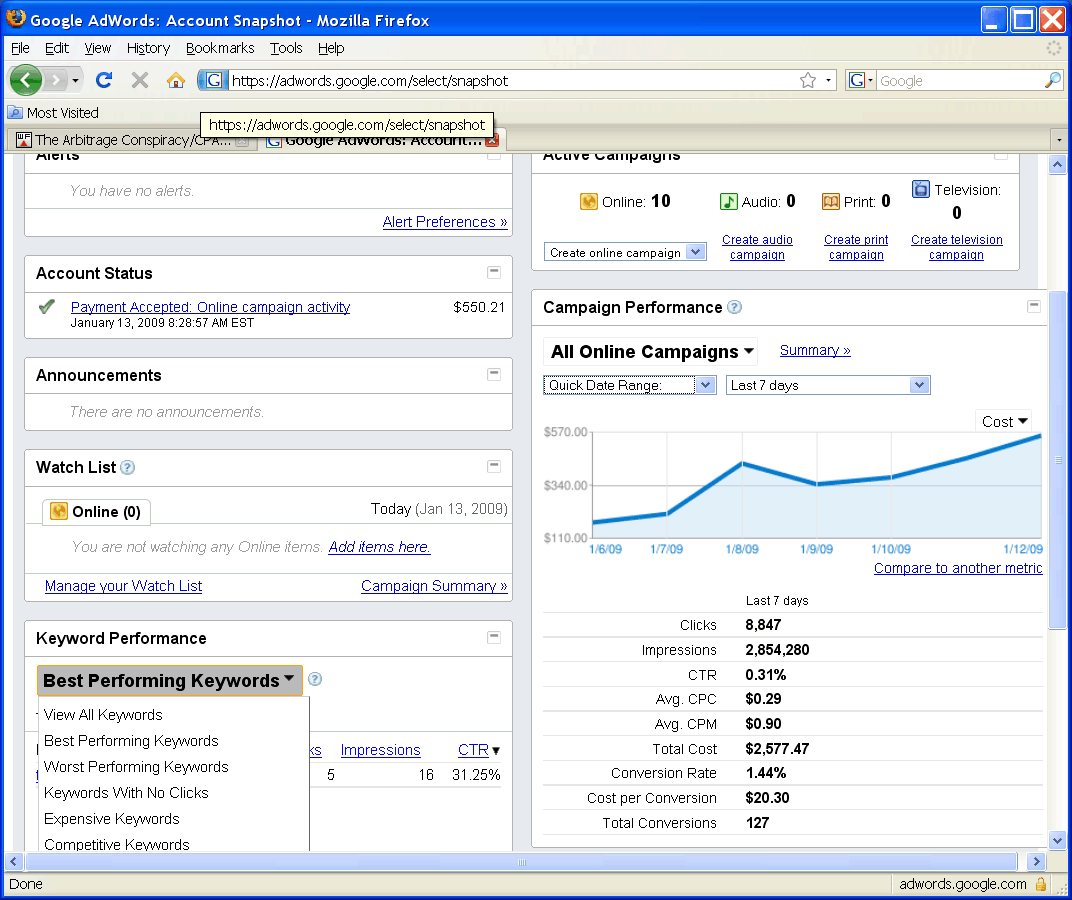The image size is (1072, 900).
Task: Choose Worst Performing Keywords option
Action: [136, 767]
